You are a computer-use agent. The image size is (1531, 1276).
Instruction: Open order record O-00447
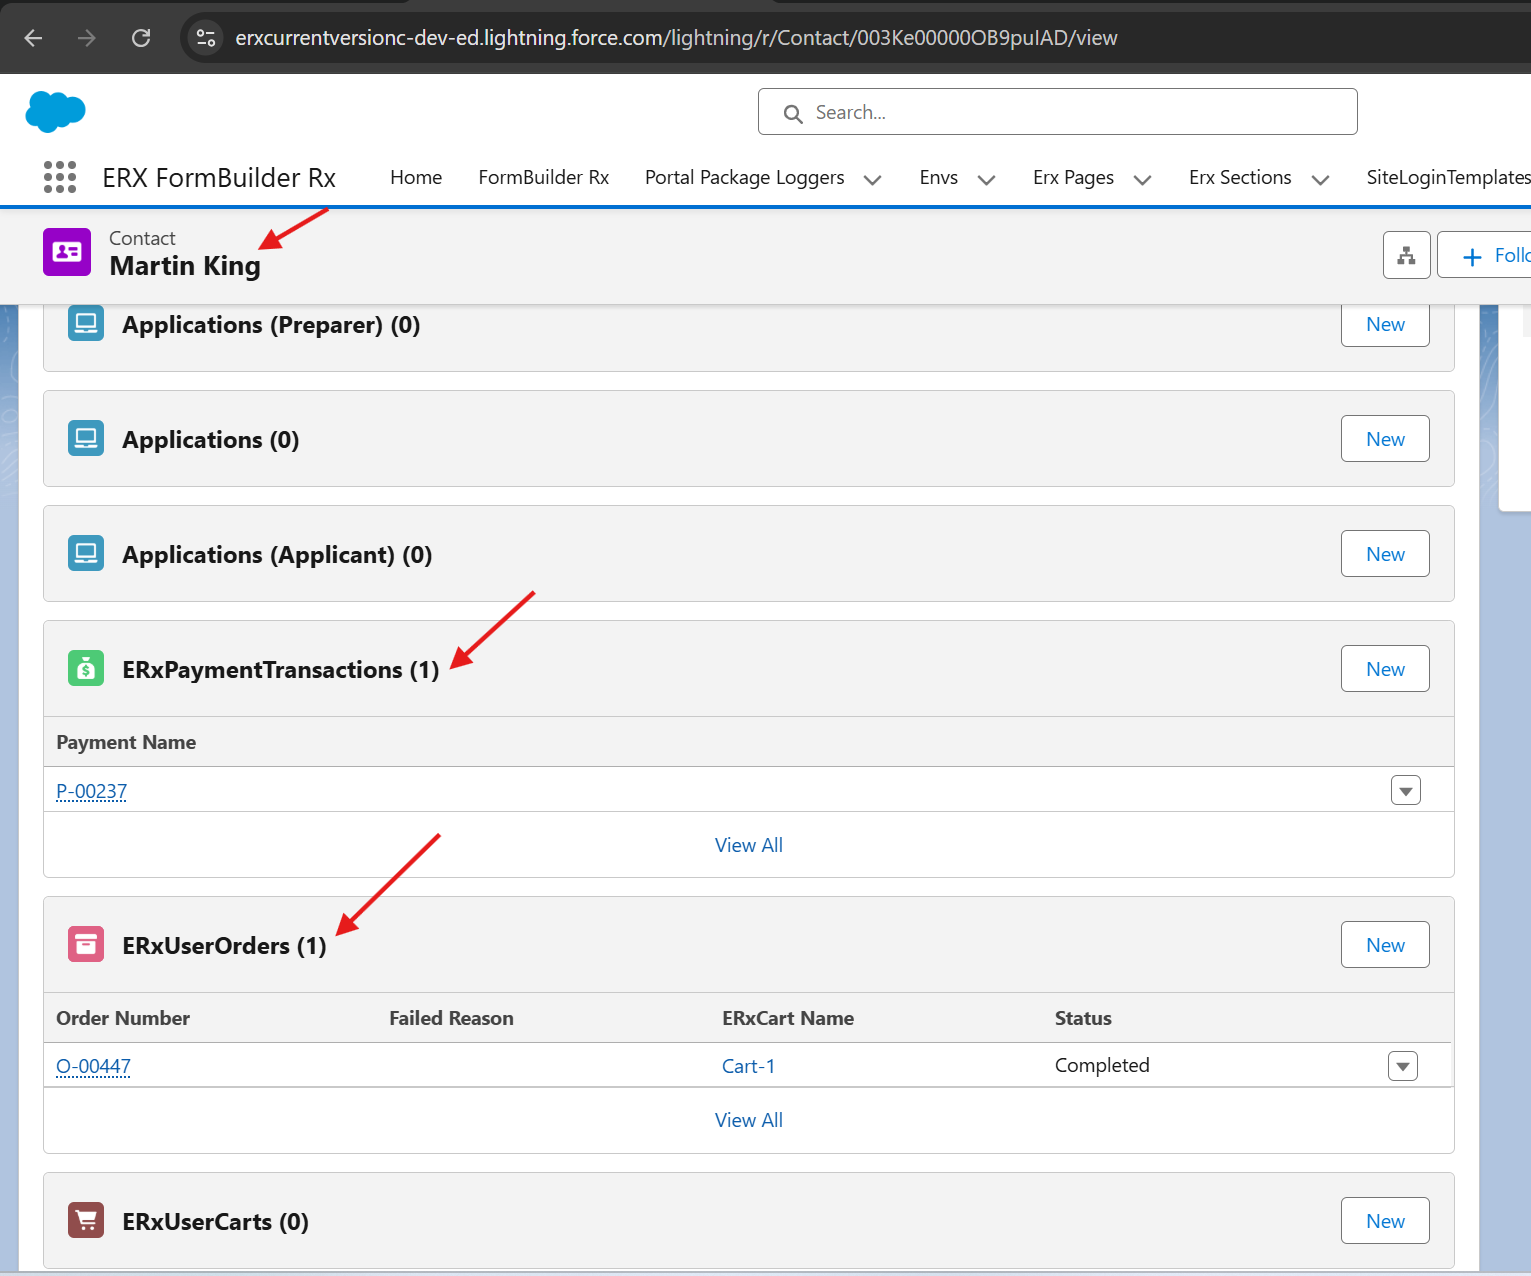pyautogui.click(x=93, y=1066)
